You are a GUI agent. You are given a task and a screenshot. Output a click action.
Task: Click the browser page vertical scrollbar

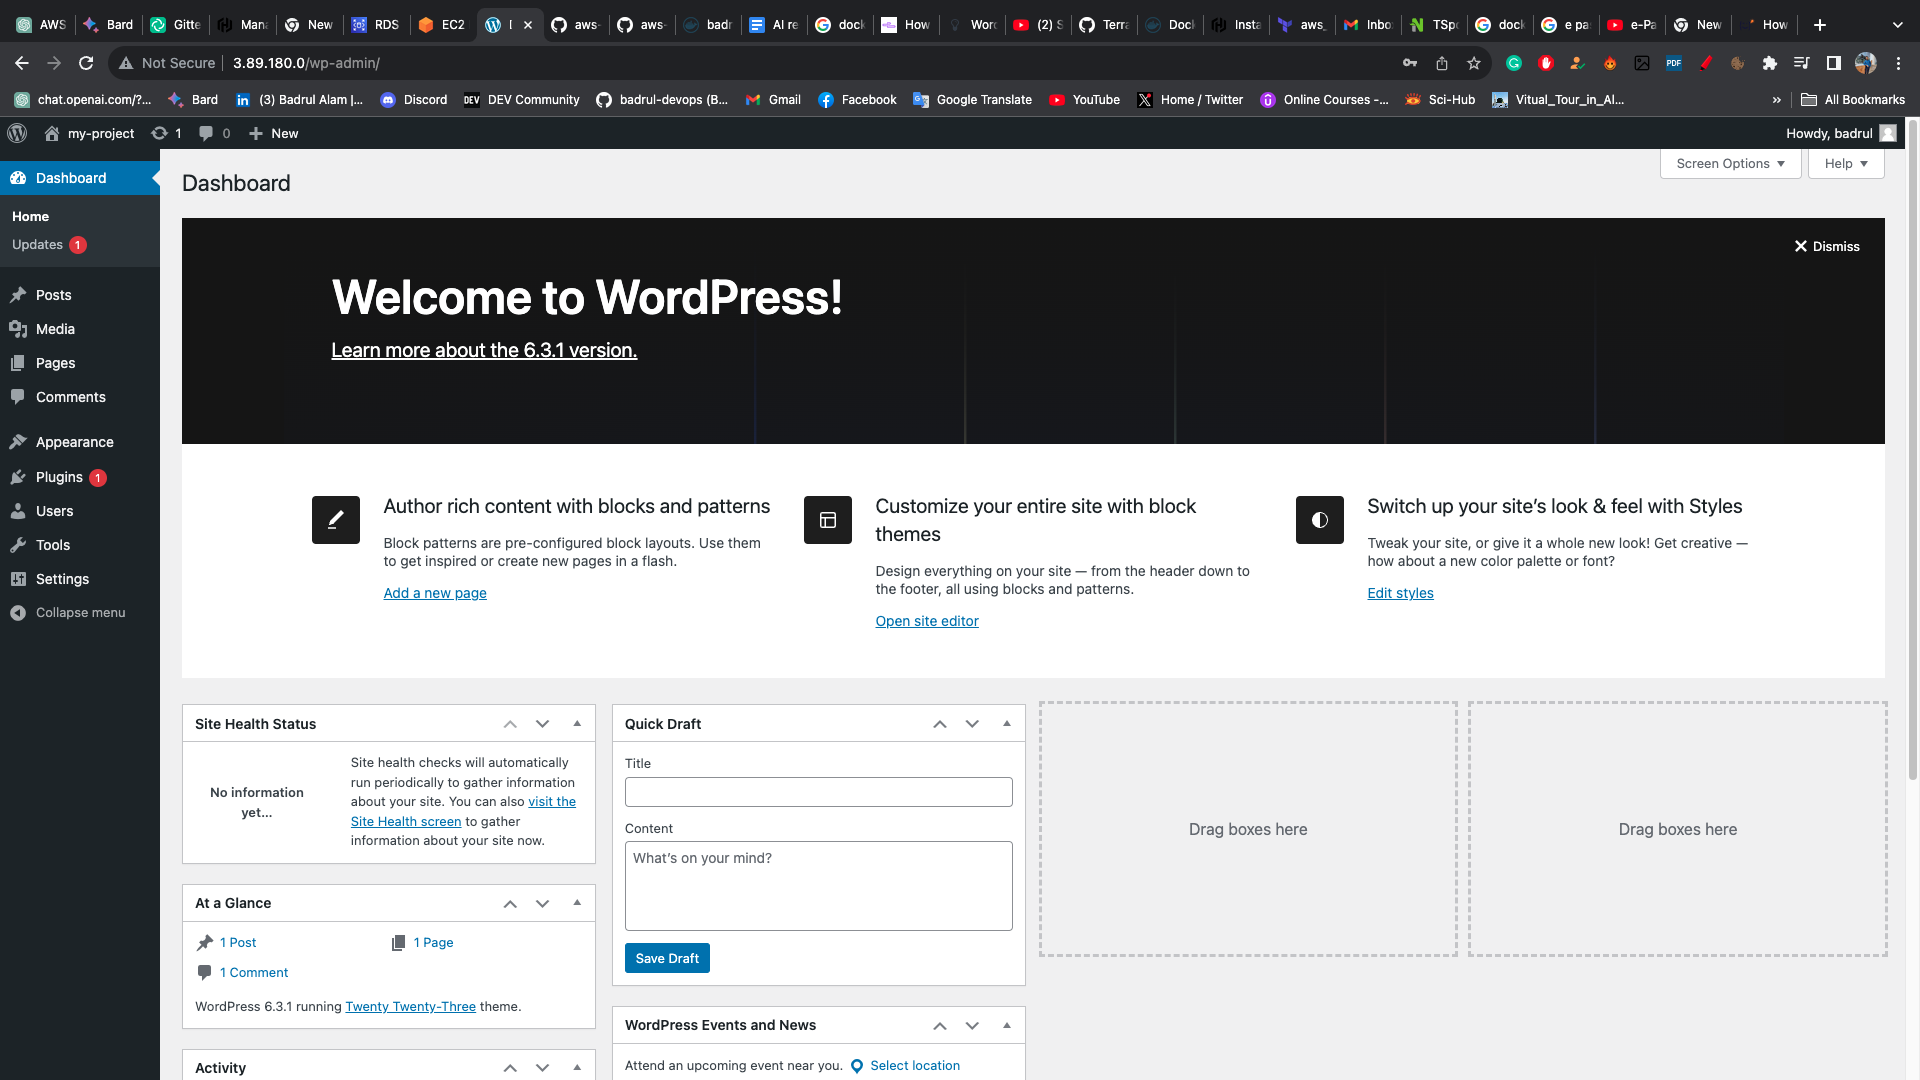tap(1912, 450)
